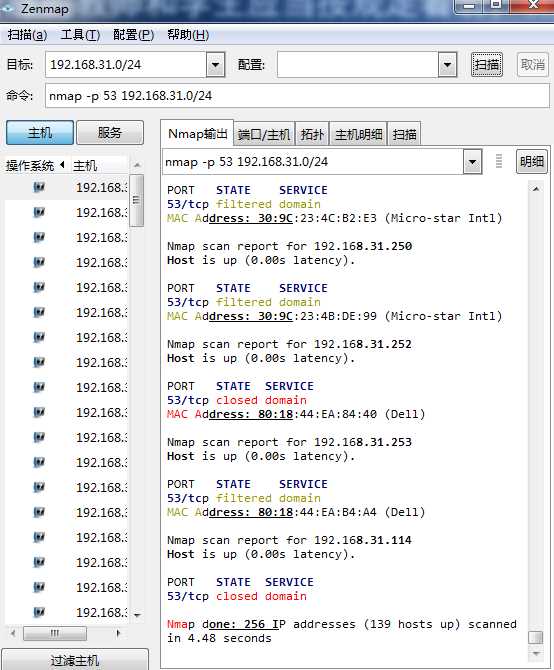Click the Zenmap title bar icon

tap(8, 8)
